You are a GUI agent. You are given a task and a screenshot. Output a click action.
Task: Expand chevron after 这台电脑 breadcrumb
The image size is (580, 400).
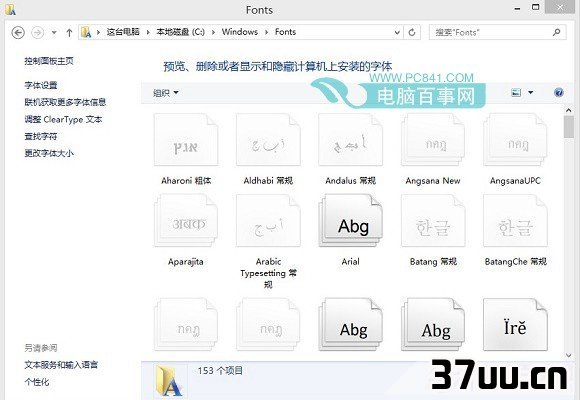tap(148, 33)
